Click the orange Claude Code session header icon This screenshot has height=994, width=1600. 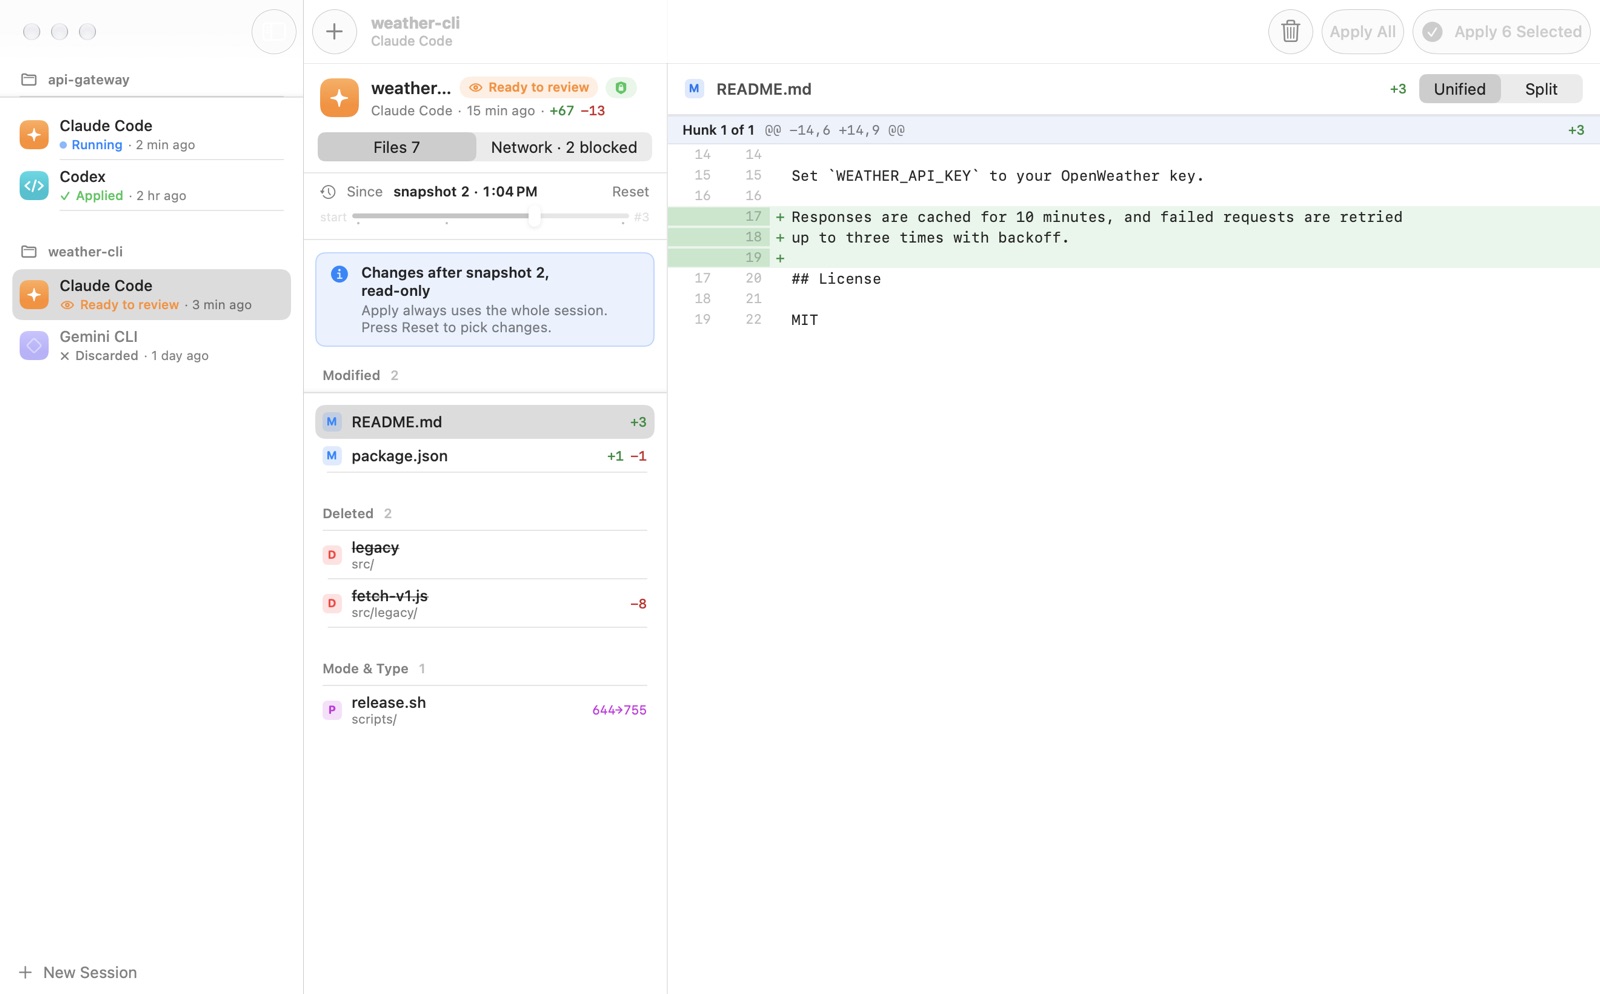339,98
